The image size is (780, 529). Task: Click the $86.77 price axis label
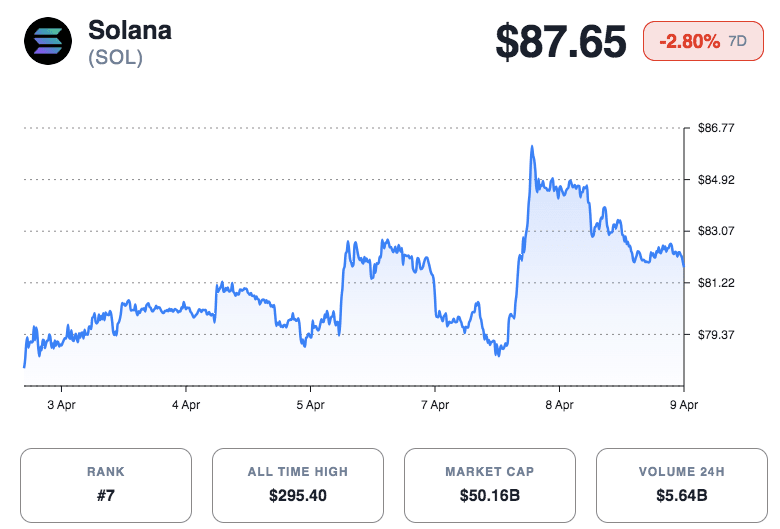tap(716, 128)
